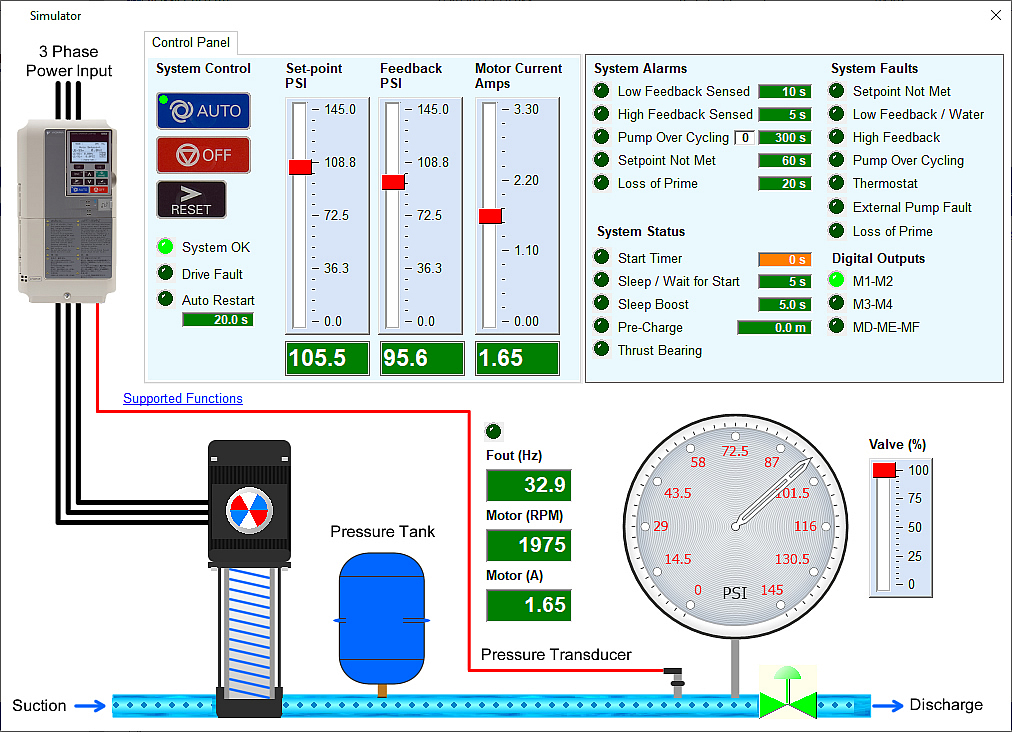Toggle the Thermostat fault indicator
The image size is (1012, 732).
(837, 183)
